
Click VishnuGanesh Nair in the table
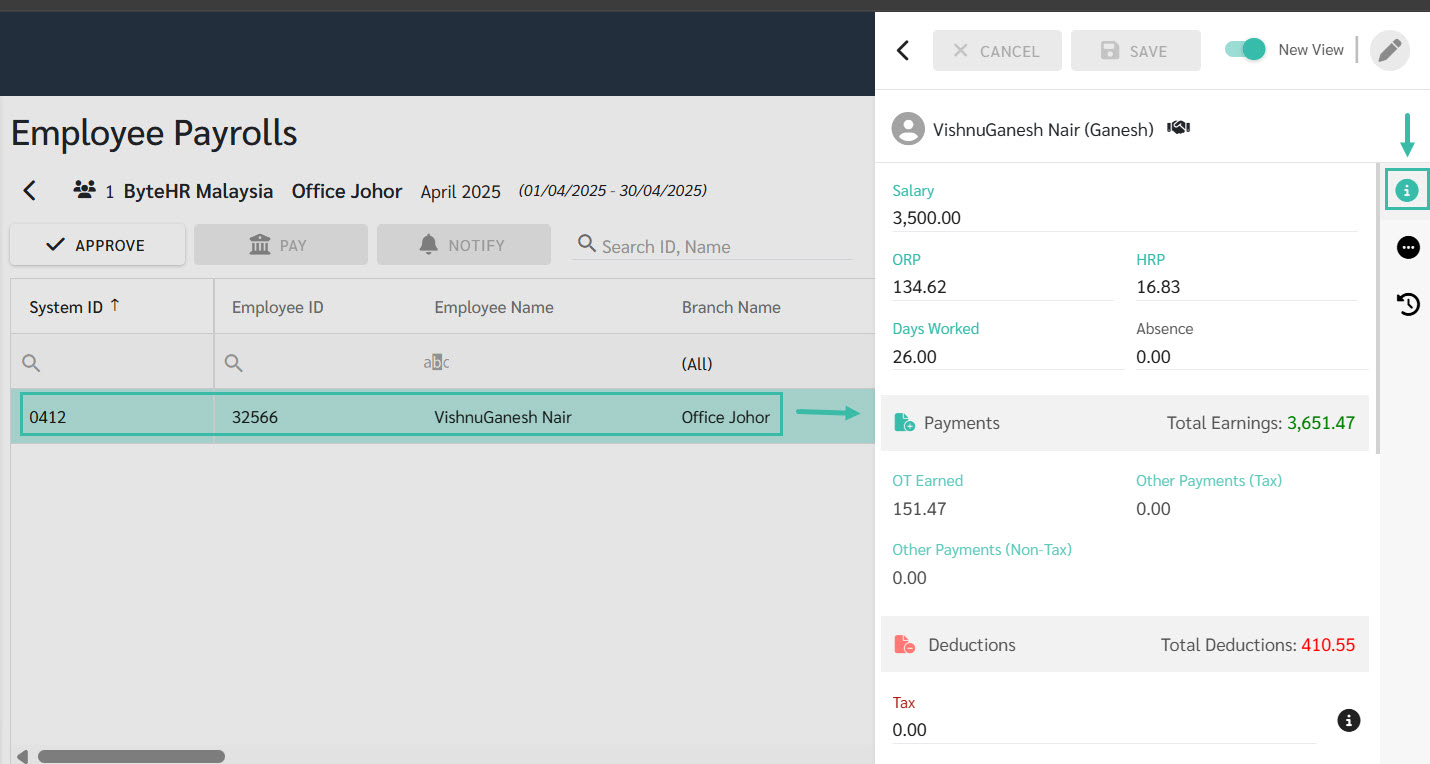(x=503, y=417)
